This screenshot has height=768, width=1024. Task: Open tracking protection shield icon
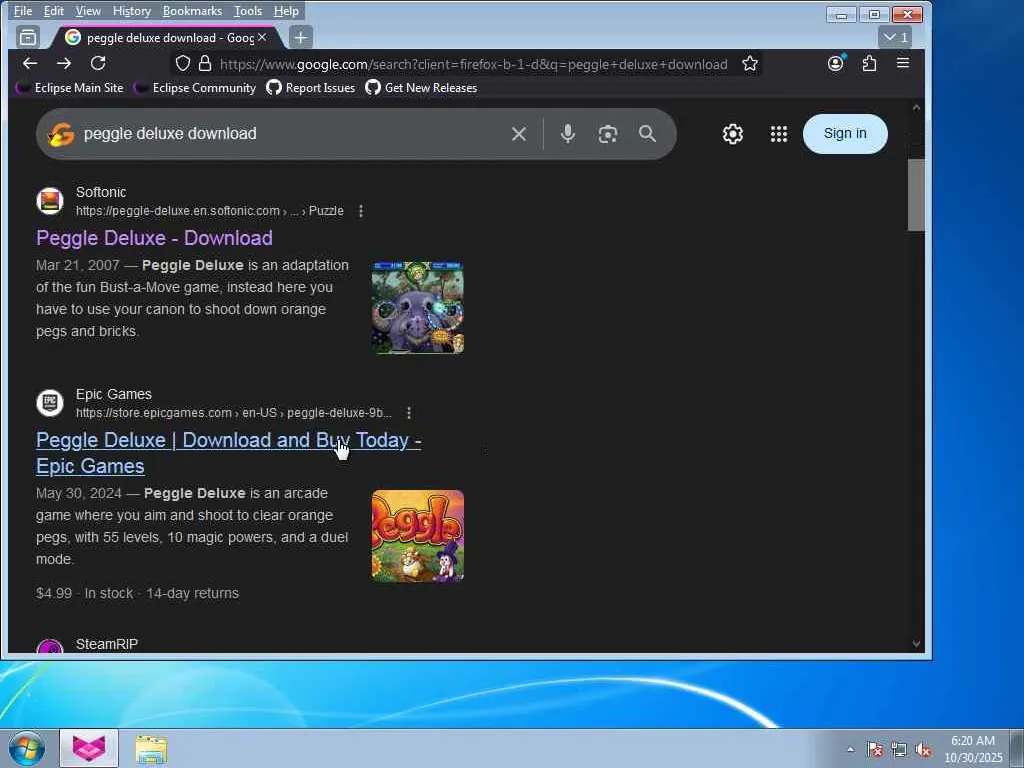(x=183, y=63)
